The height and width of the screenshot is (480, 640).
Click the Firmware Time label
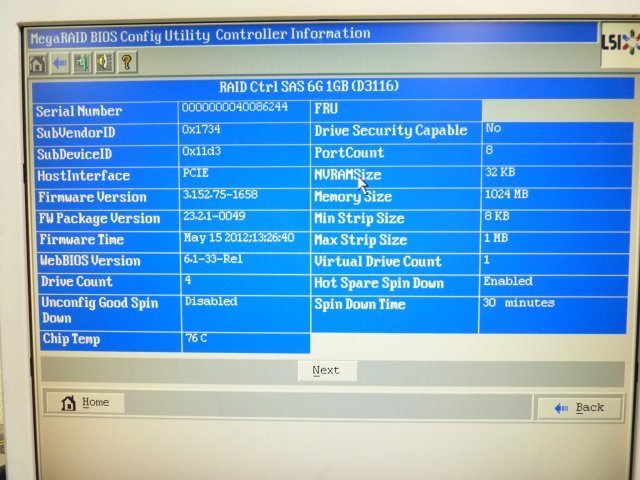[x=82, y=239]
